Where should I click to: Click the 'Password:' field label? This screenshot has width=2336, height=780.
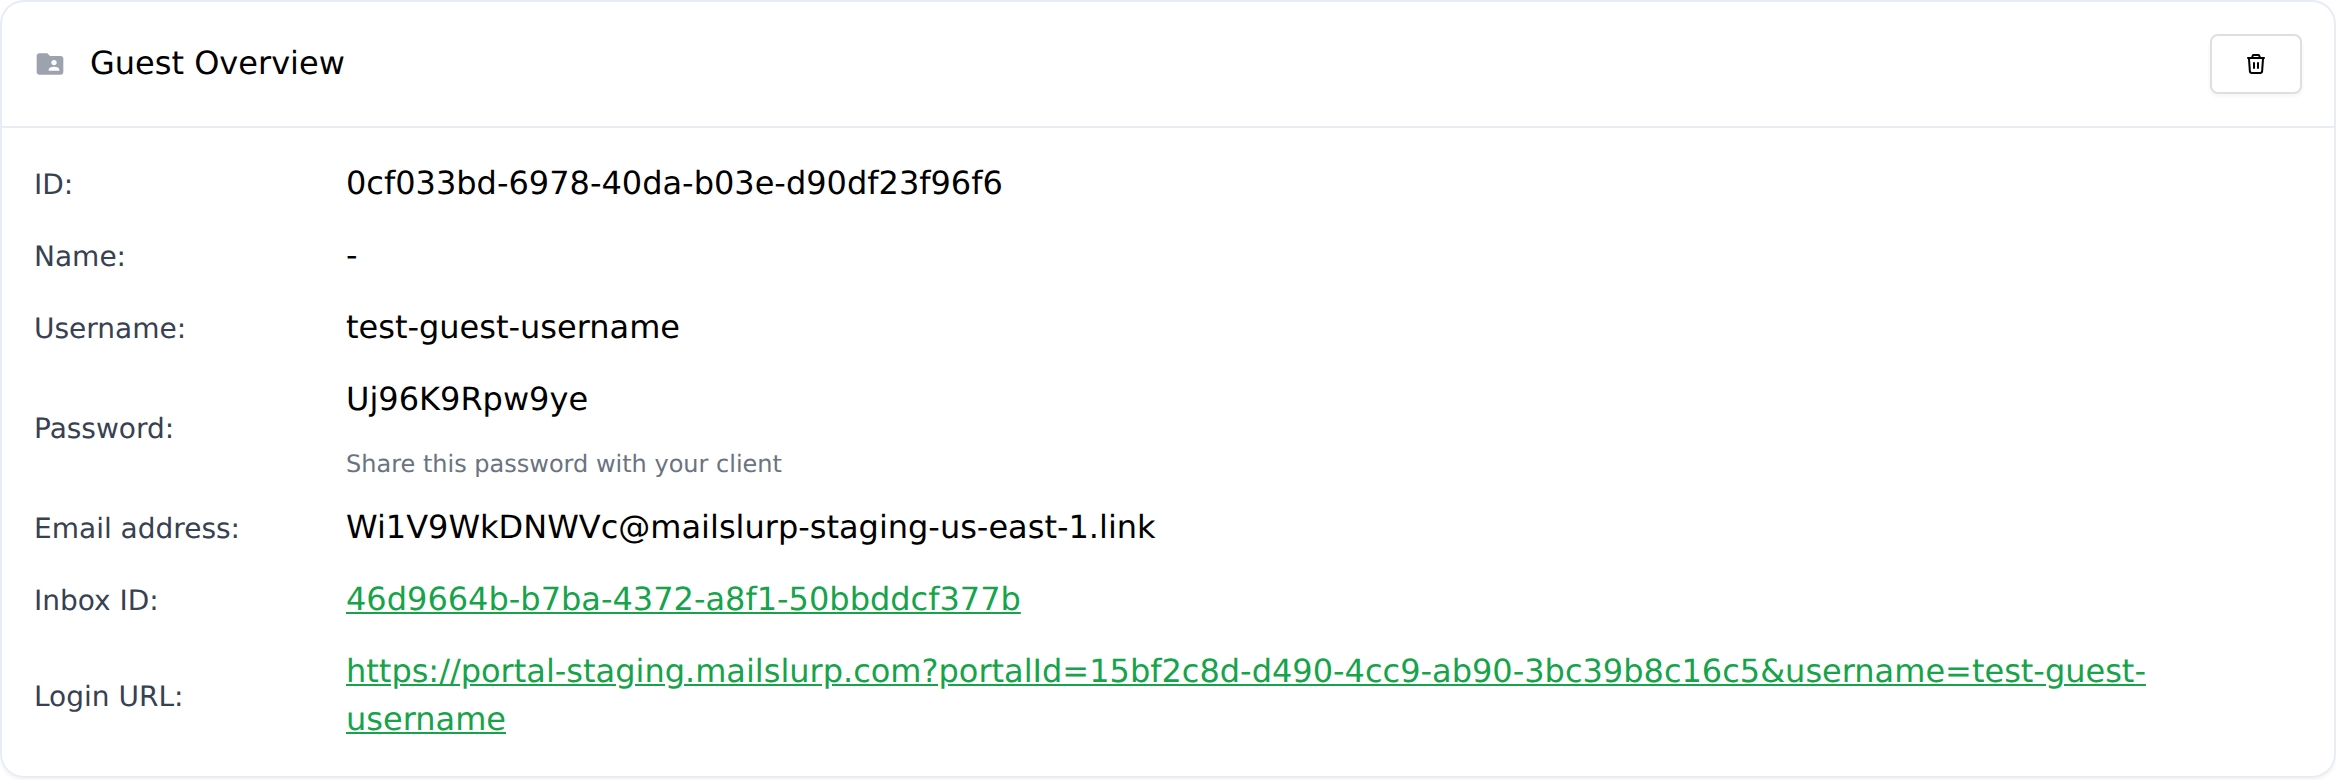tap(103, 429)
